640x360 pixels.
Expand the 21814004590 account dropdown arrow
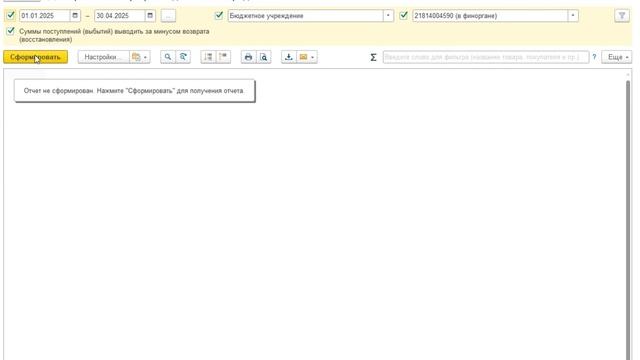(573, 16)
